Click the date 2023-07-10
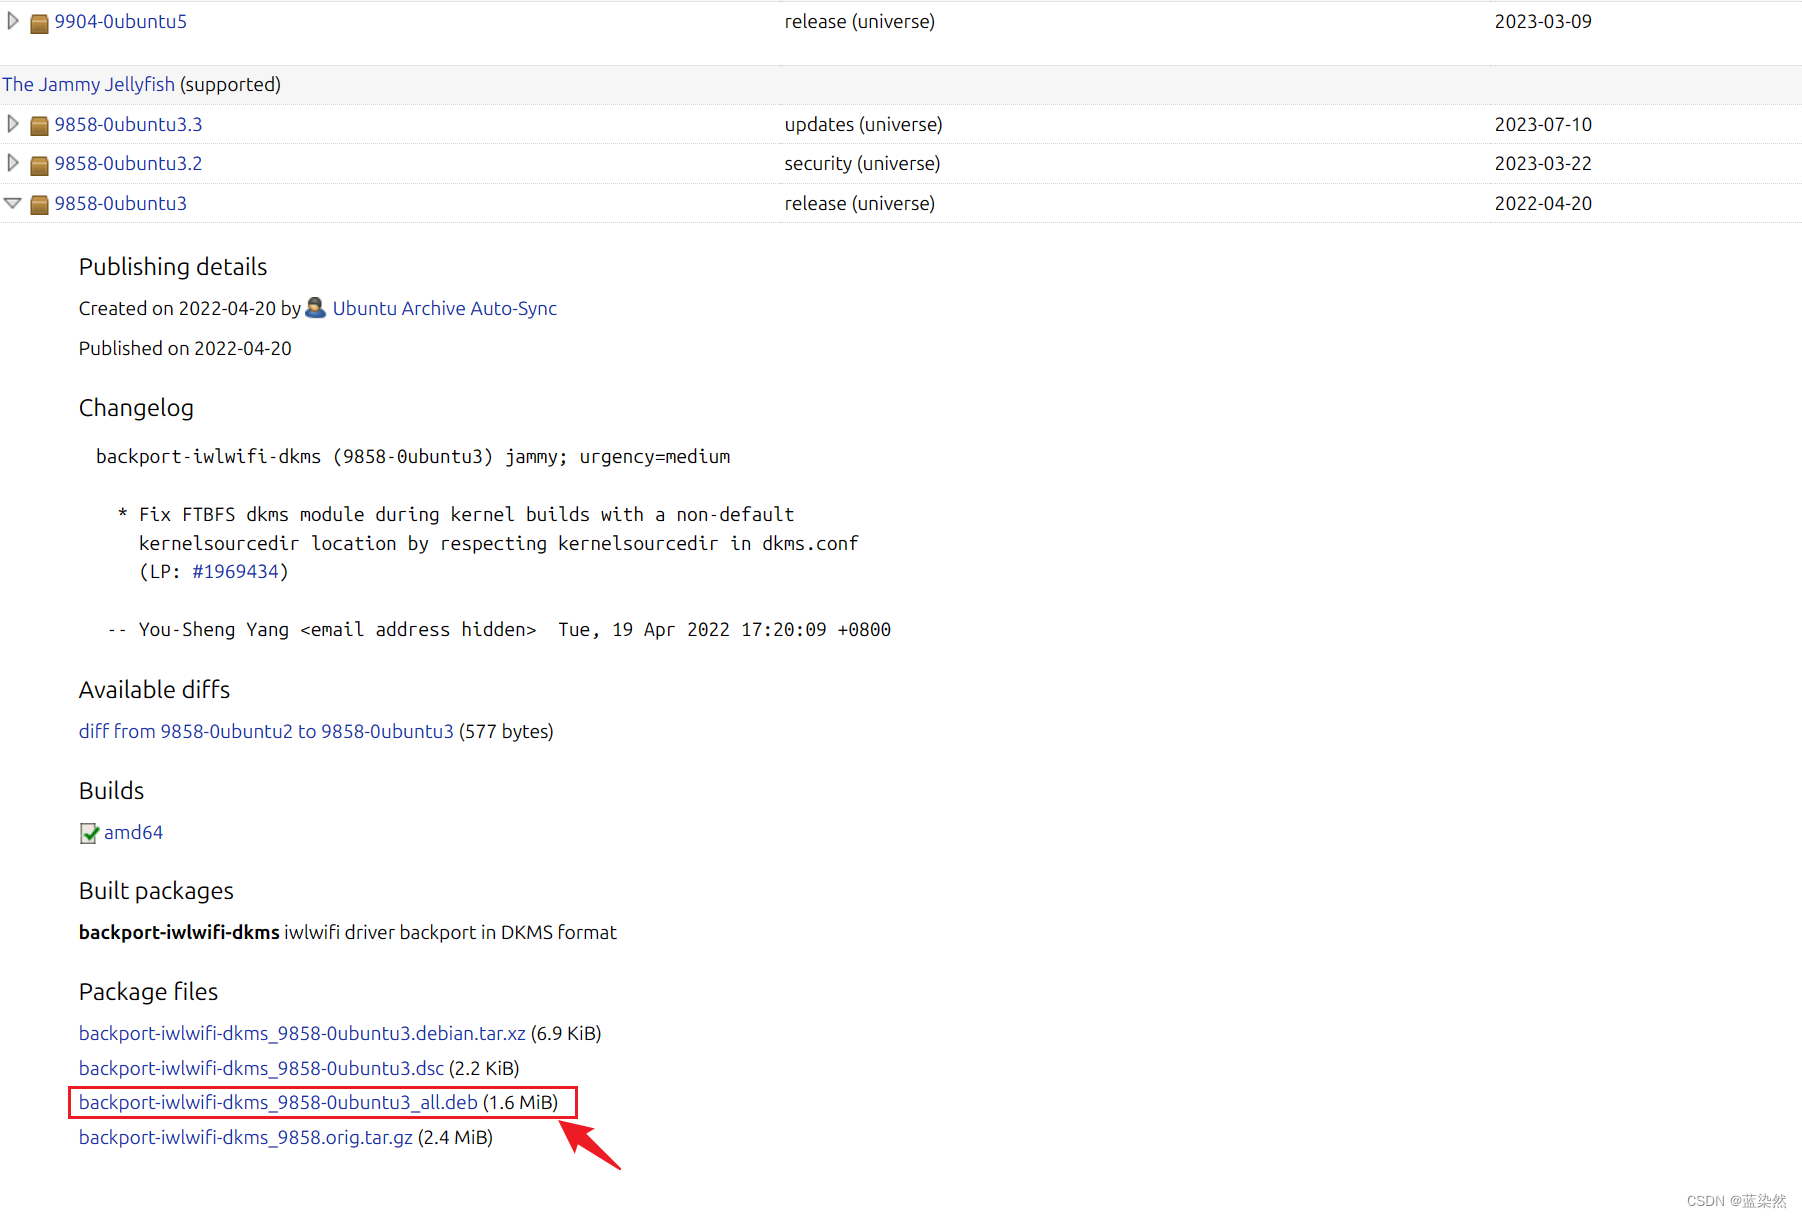1802x1218 pixels. (x=1543, y=124)
